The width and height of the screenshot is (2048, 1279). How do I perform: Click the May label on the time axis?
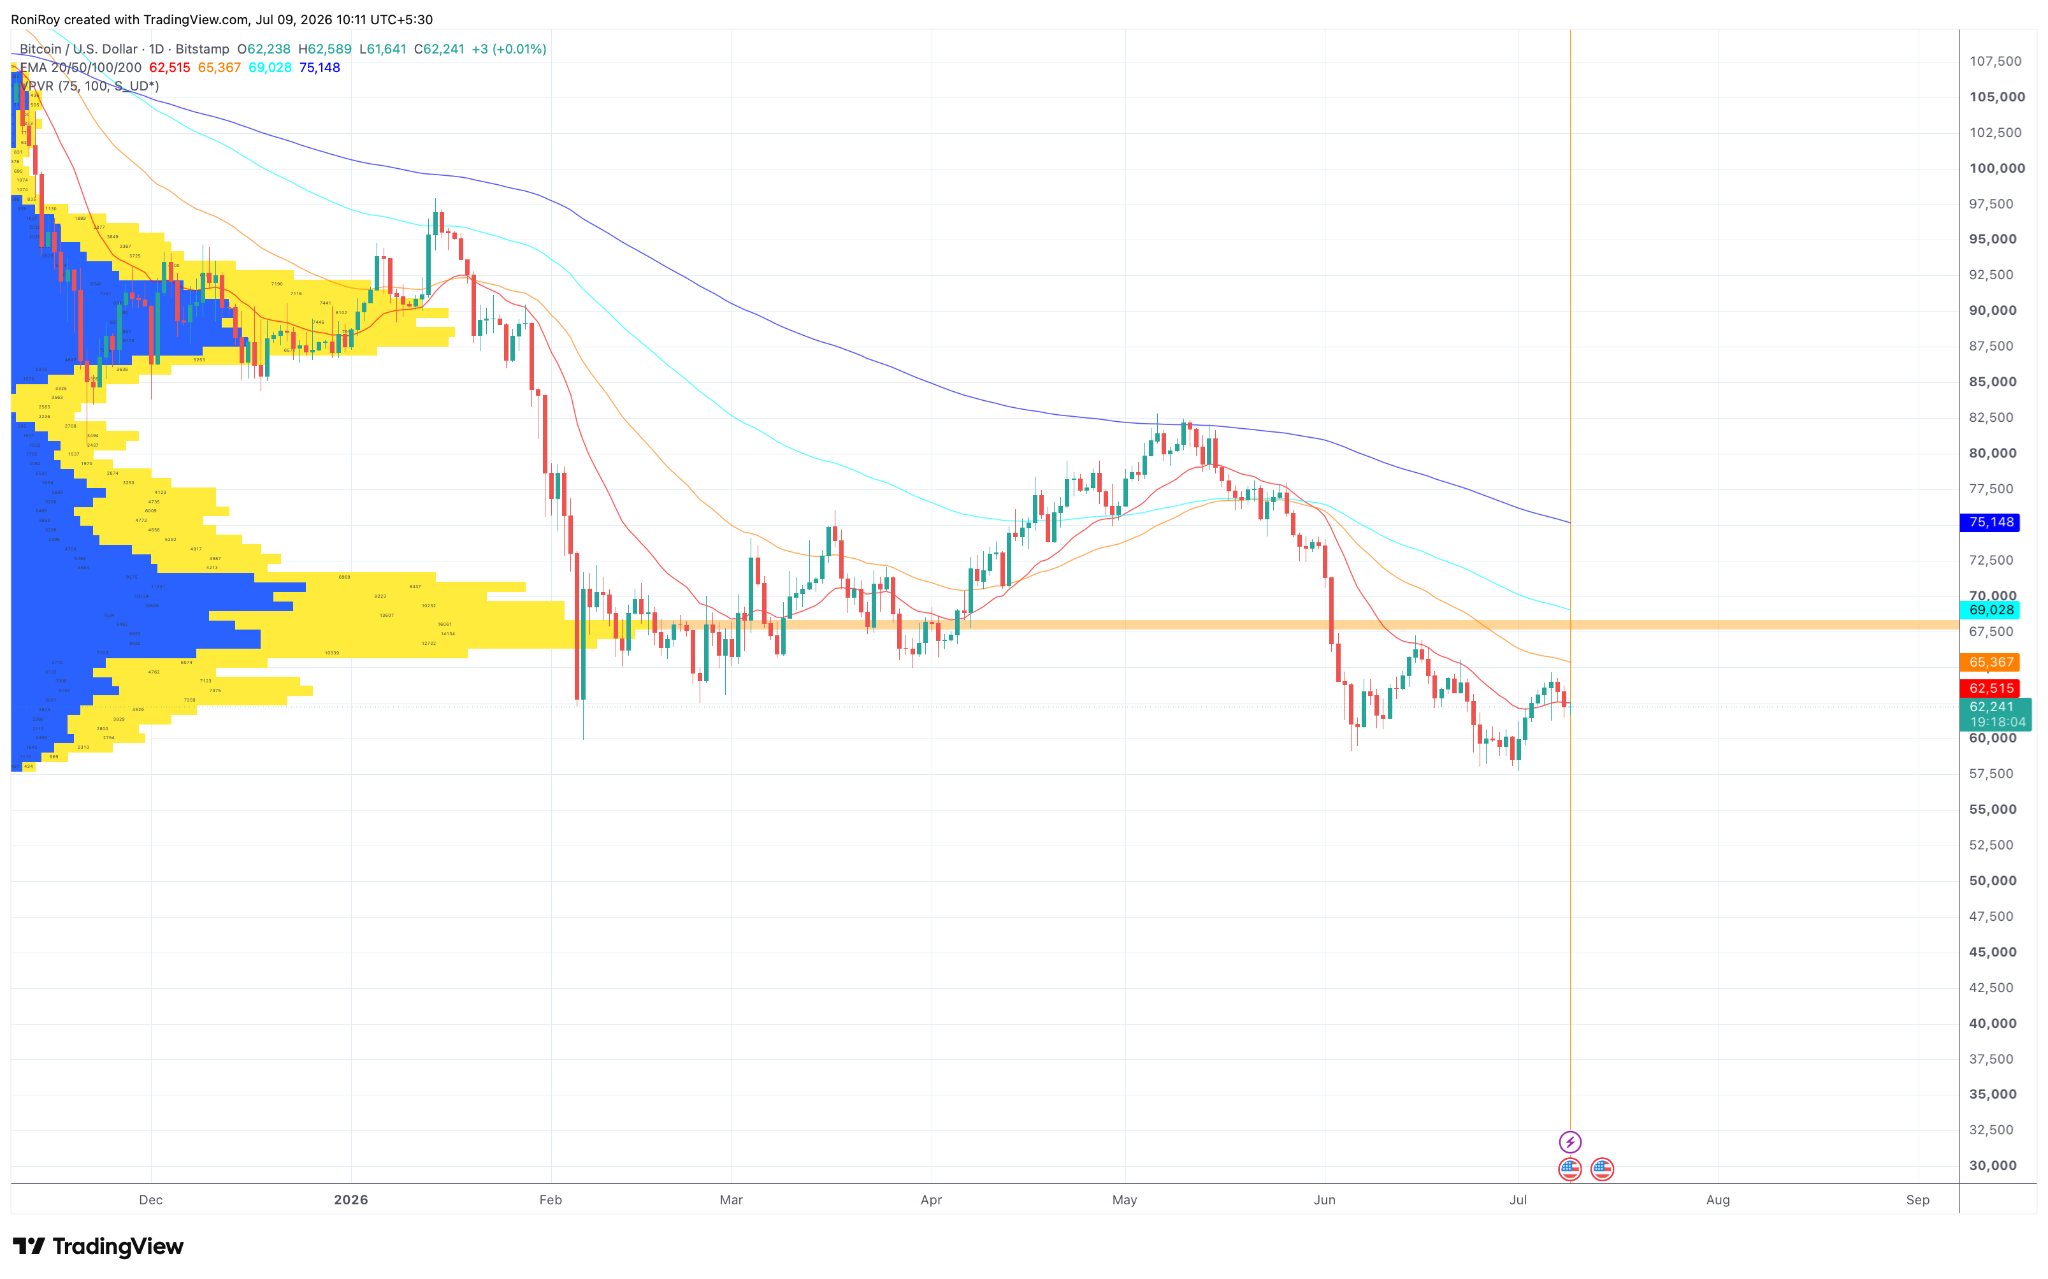[1125, 1200]
